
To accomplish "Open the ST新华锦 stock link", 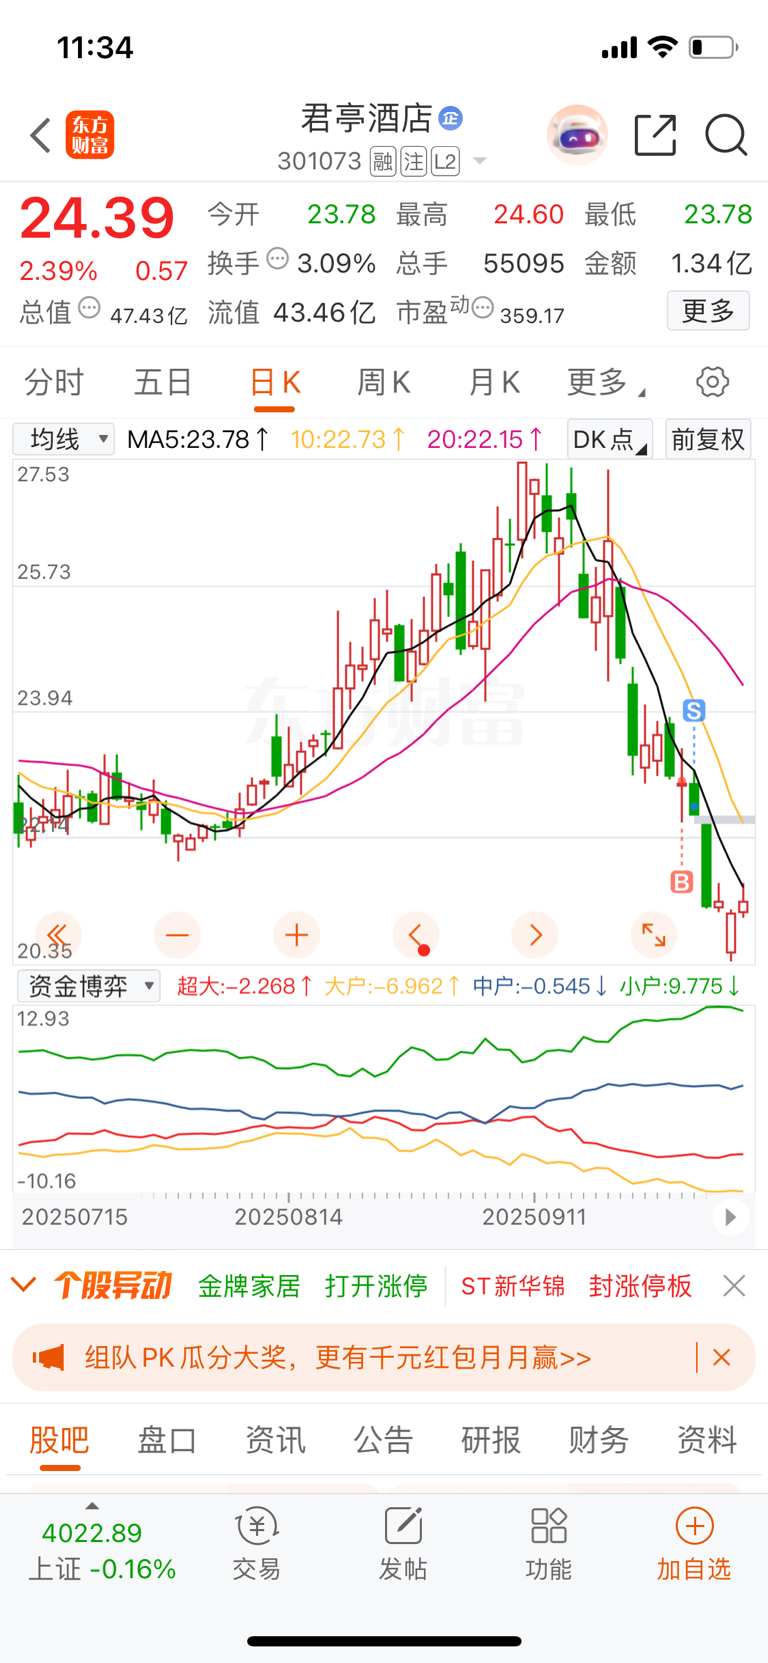I will pos(513,1286).
